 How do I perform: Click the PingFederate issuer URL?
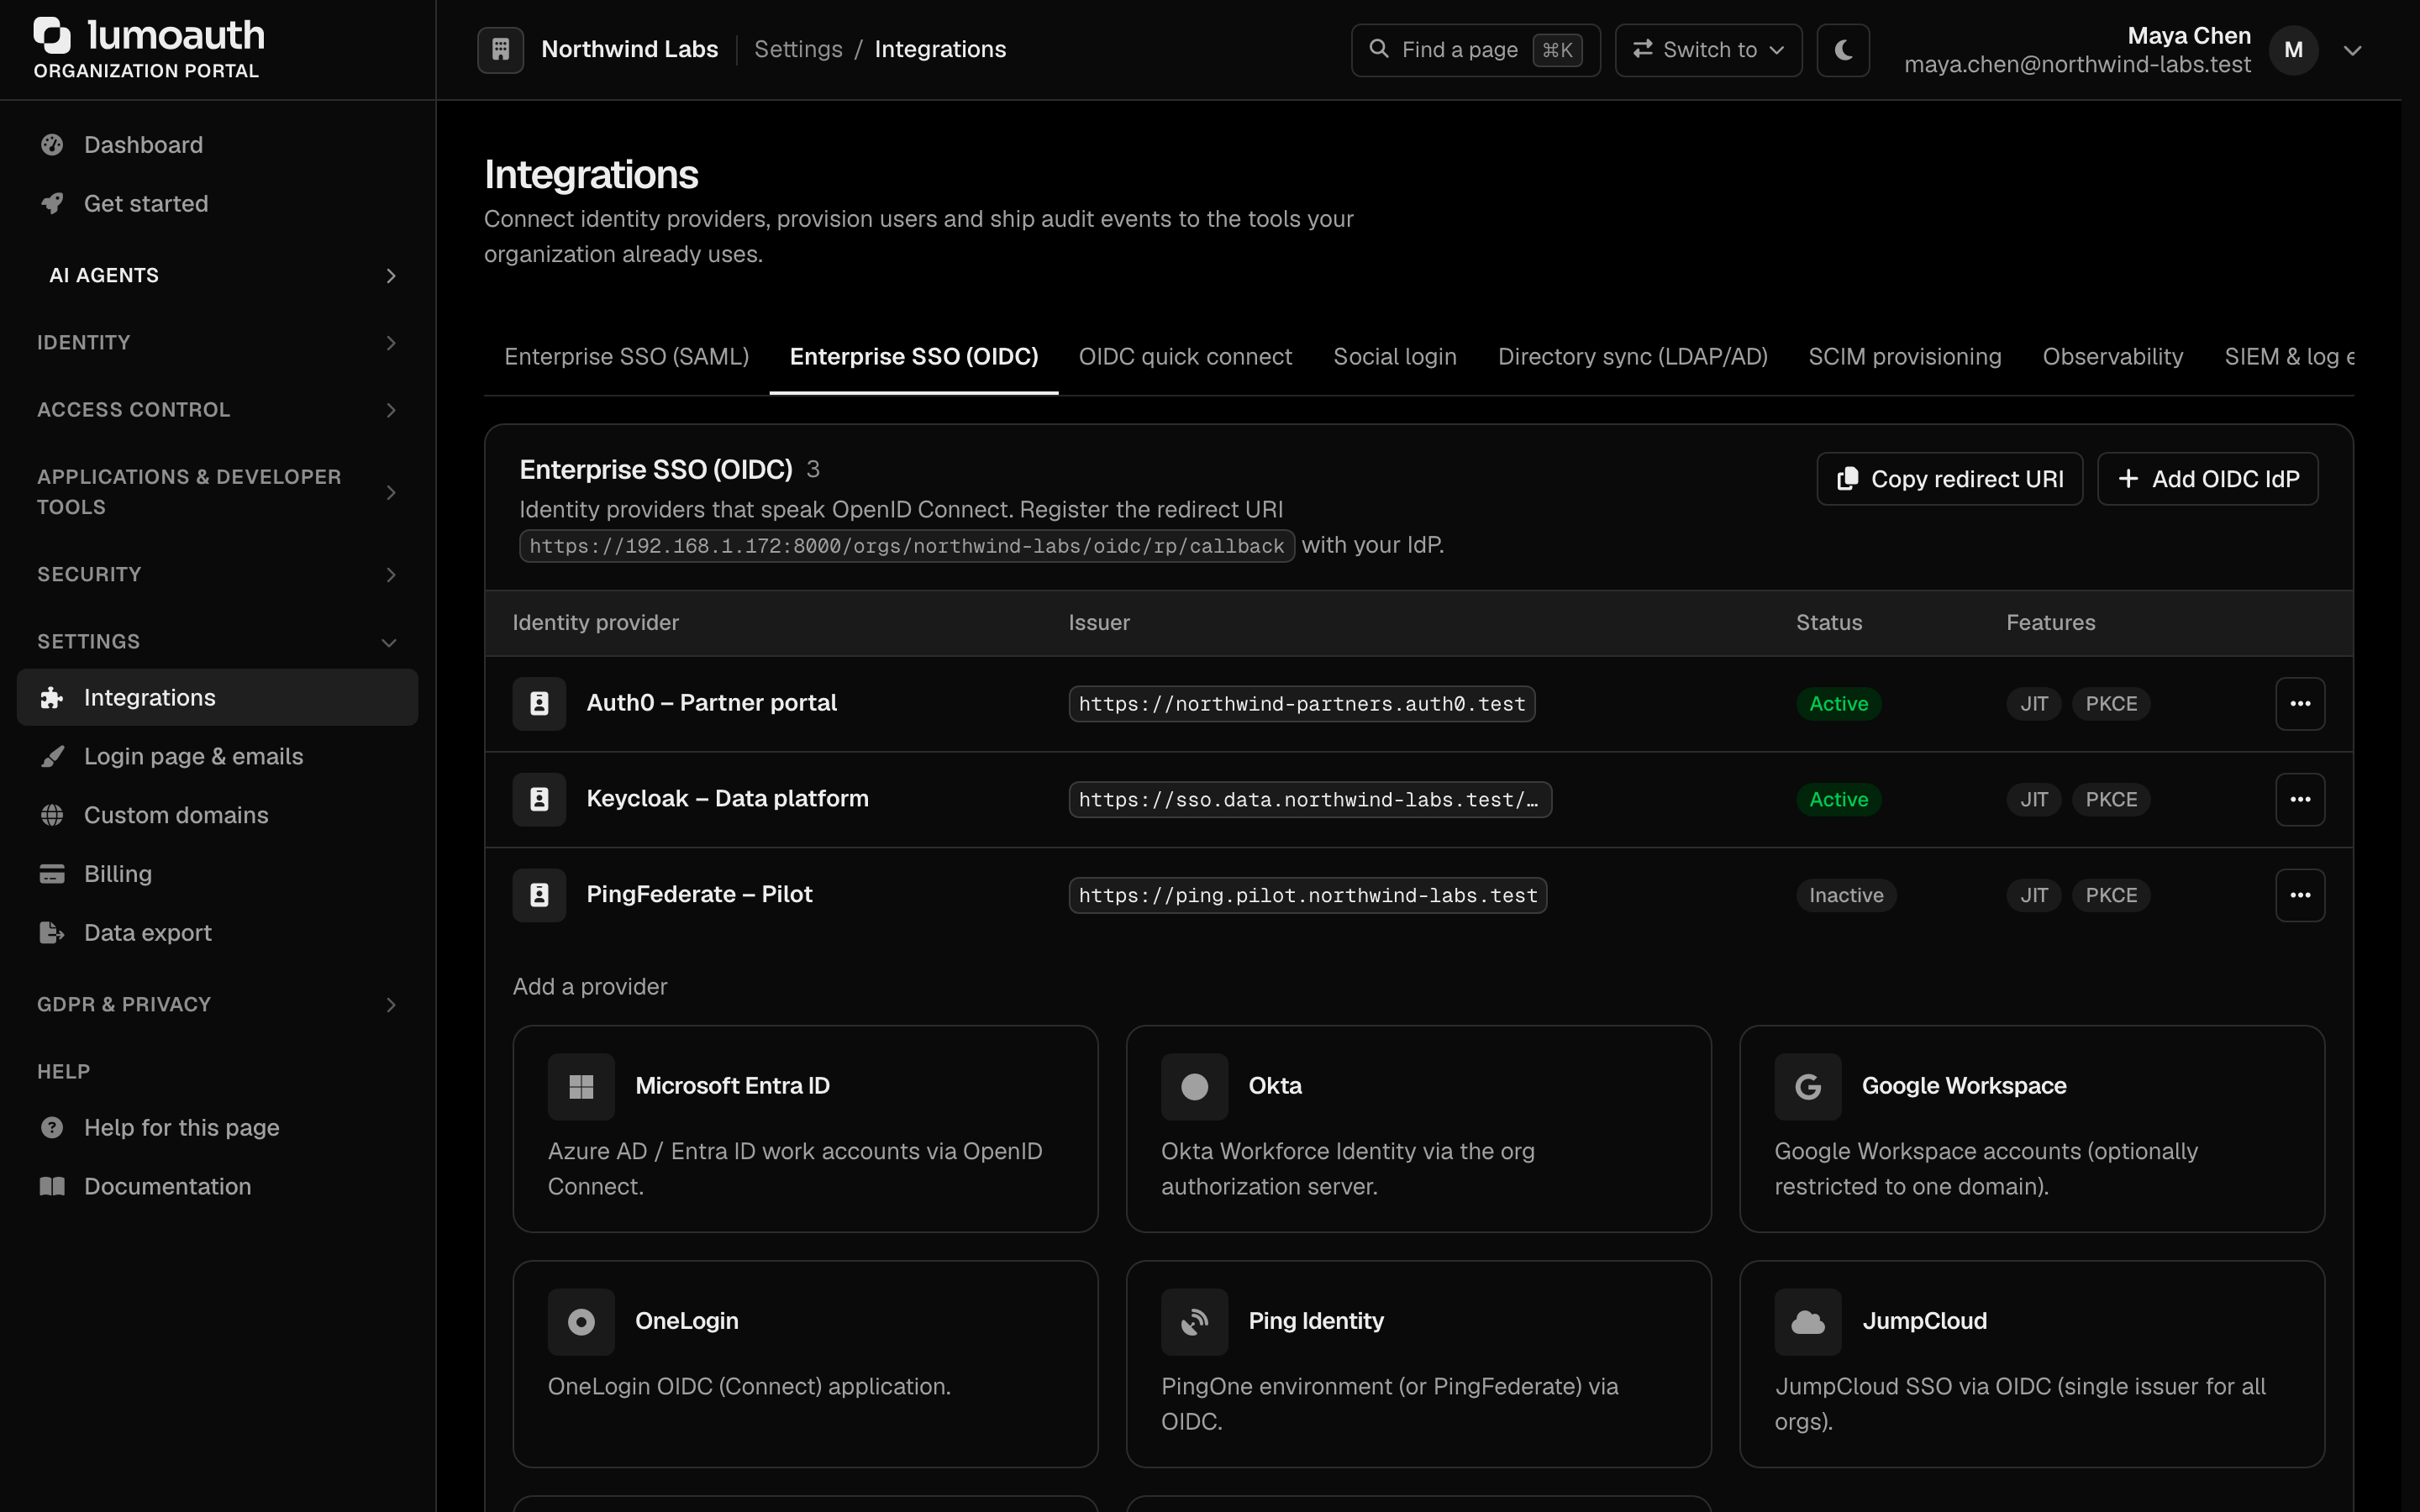click(1307, 895)
